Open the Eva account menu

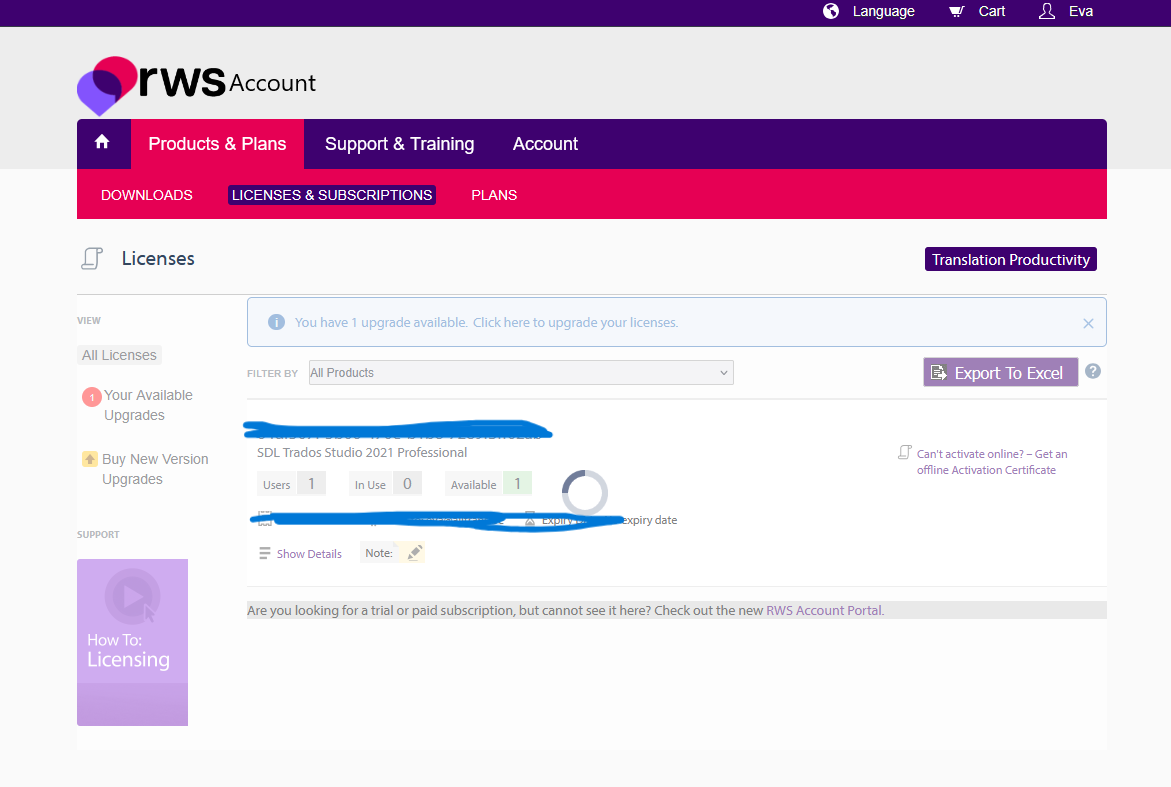tap(1081, 11)
